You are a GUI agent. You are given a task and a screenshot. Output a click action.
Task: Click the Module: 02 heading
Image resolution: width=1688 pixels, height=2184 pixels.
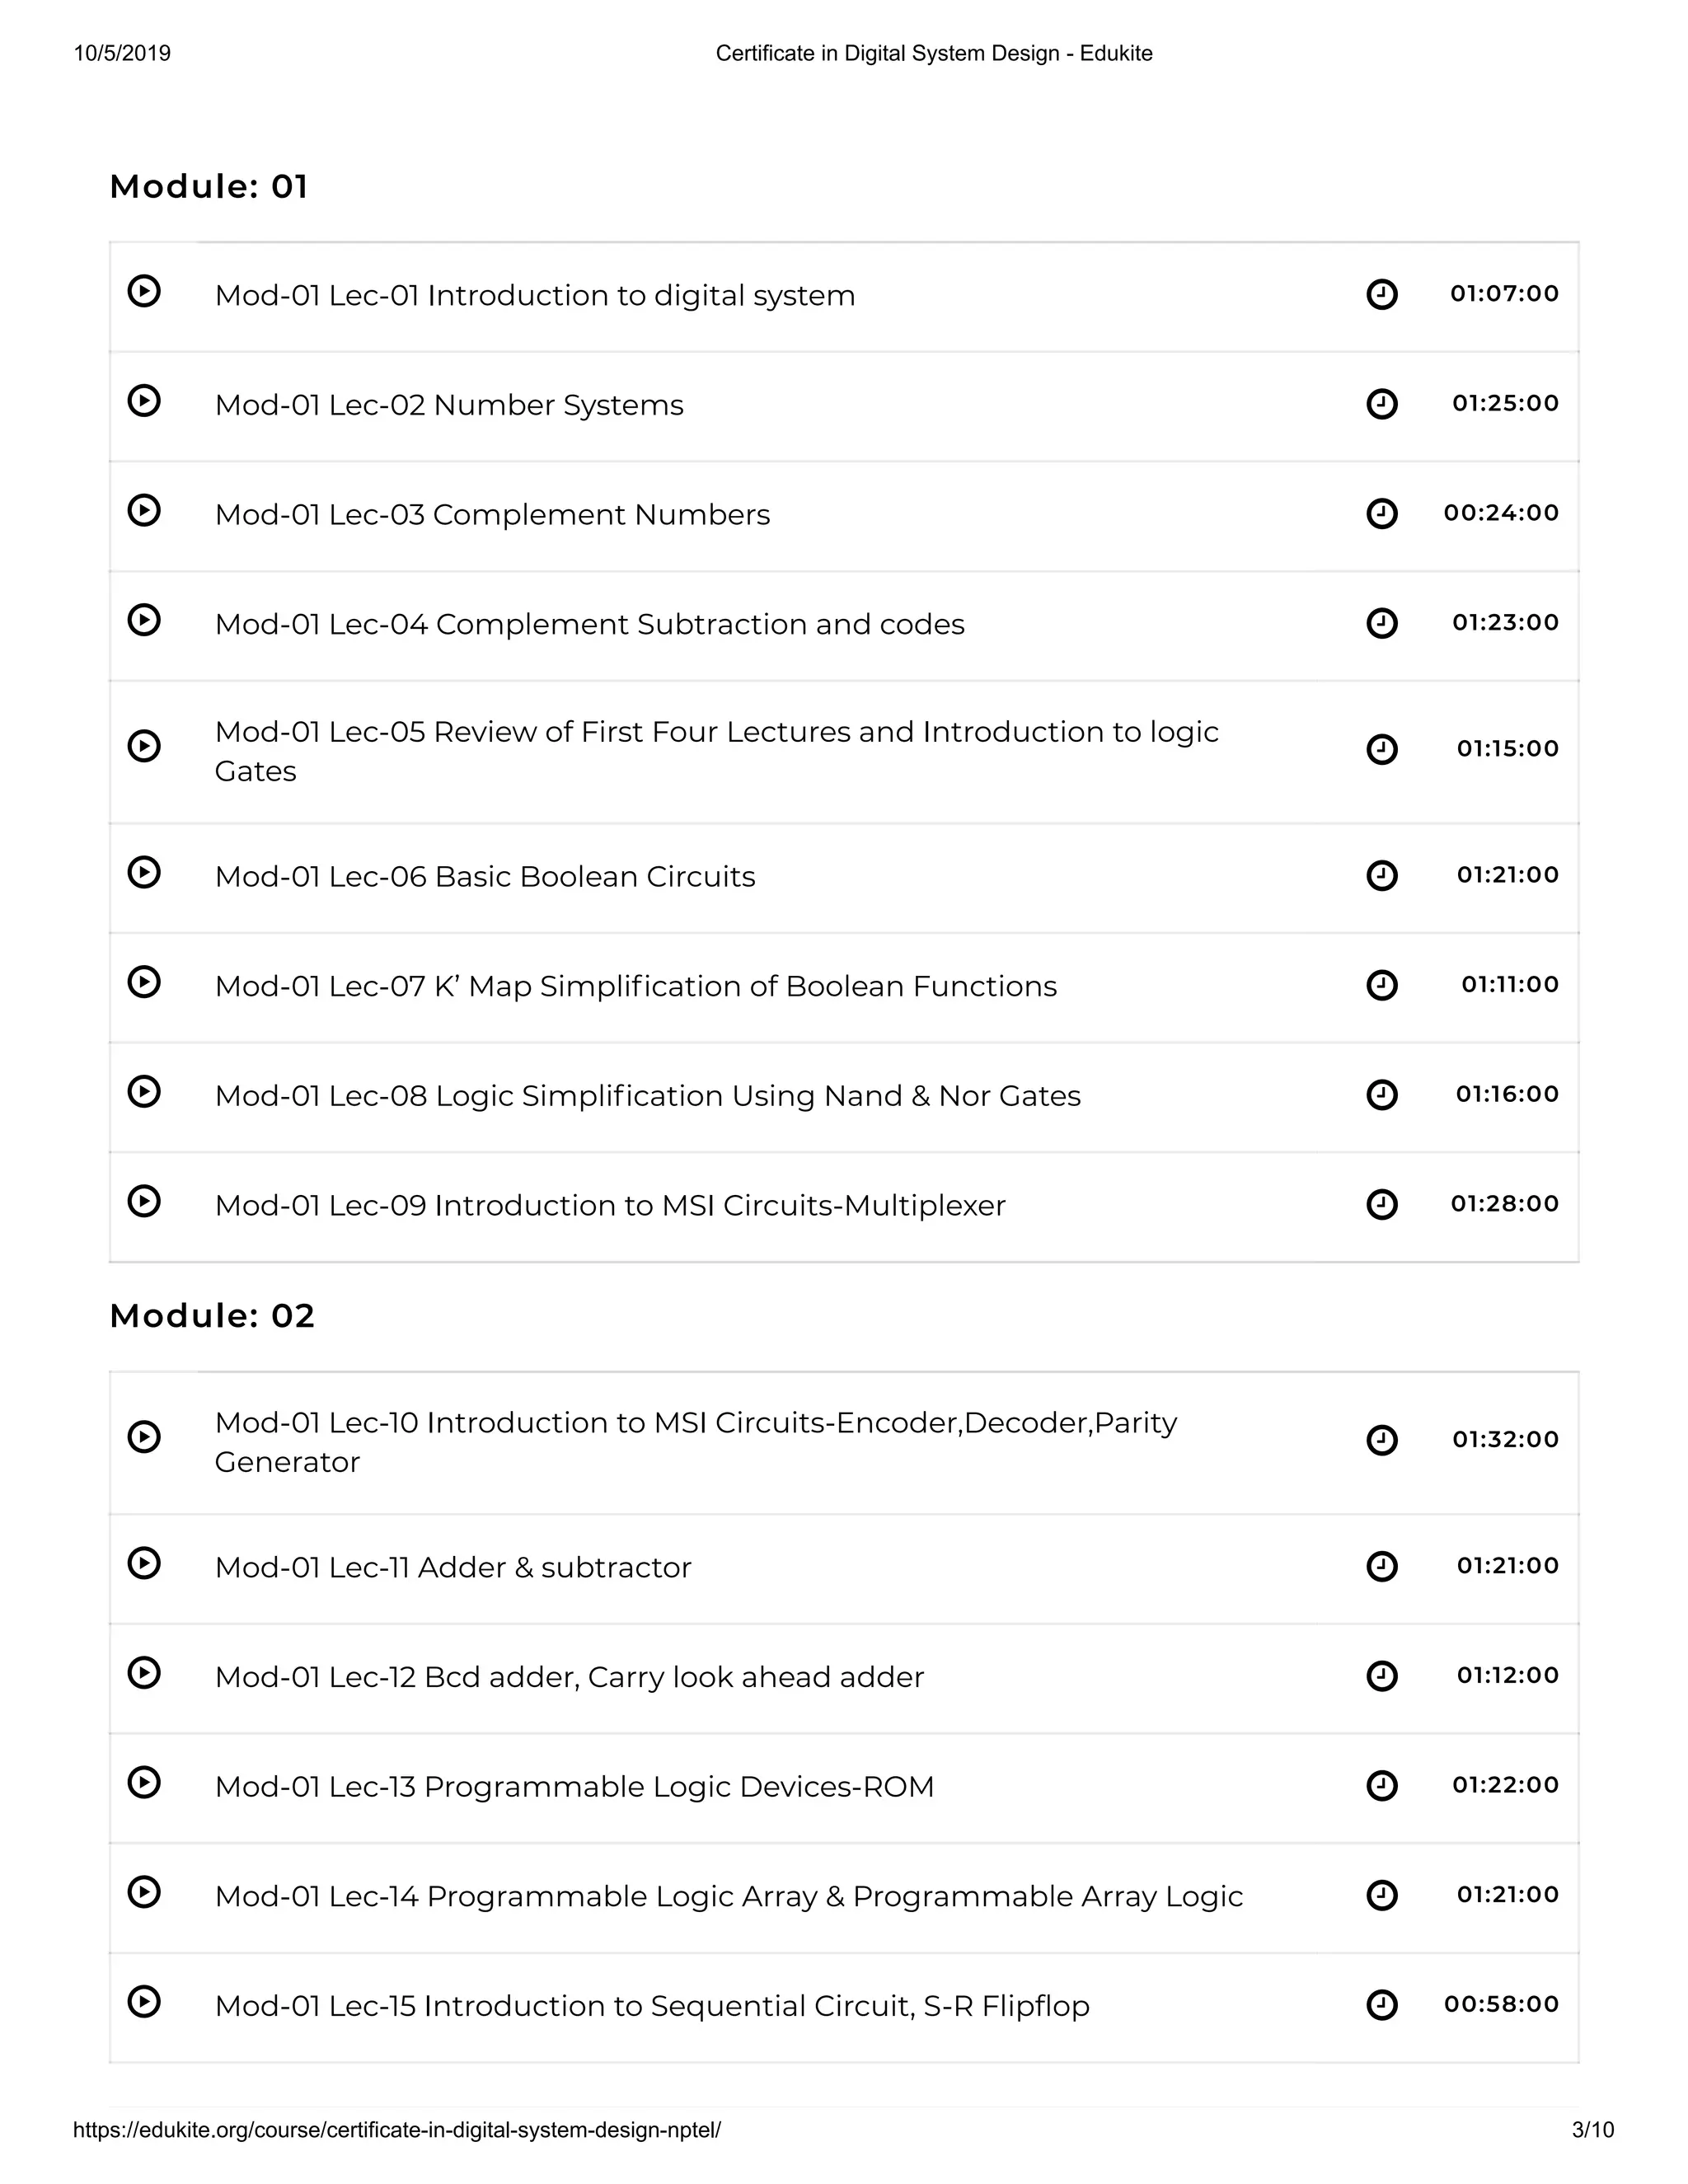coord(212,1316)
